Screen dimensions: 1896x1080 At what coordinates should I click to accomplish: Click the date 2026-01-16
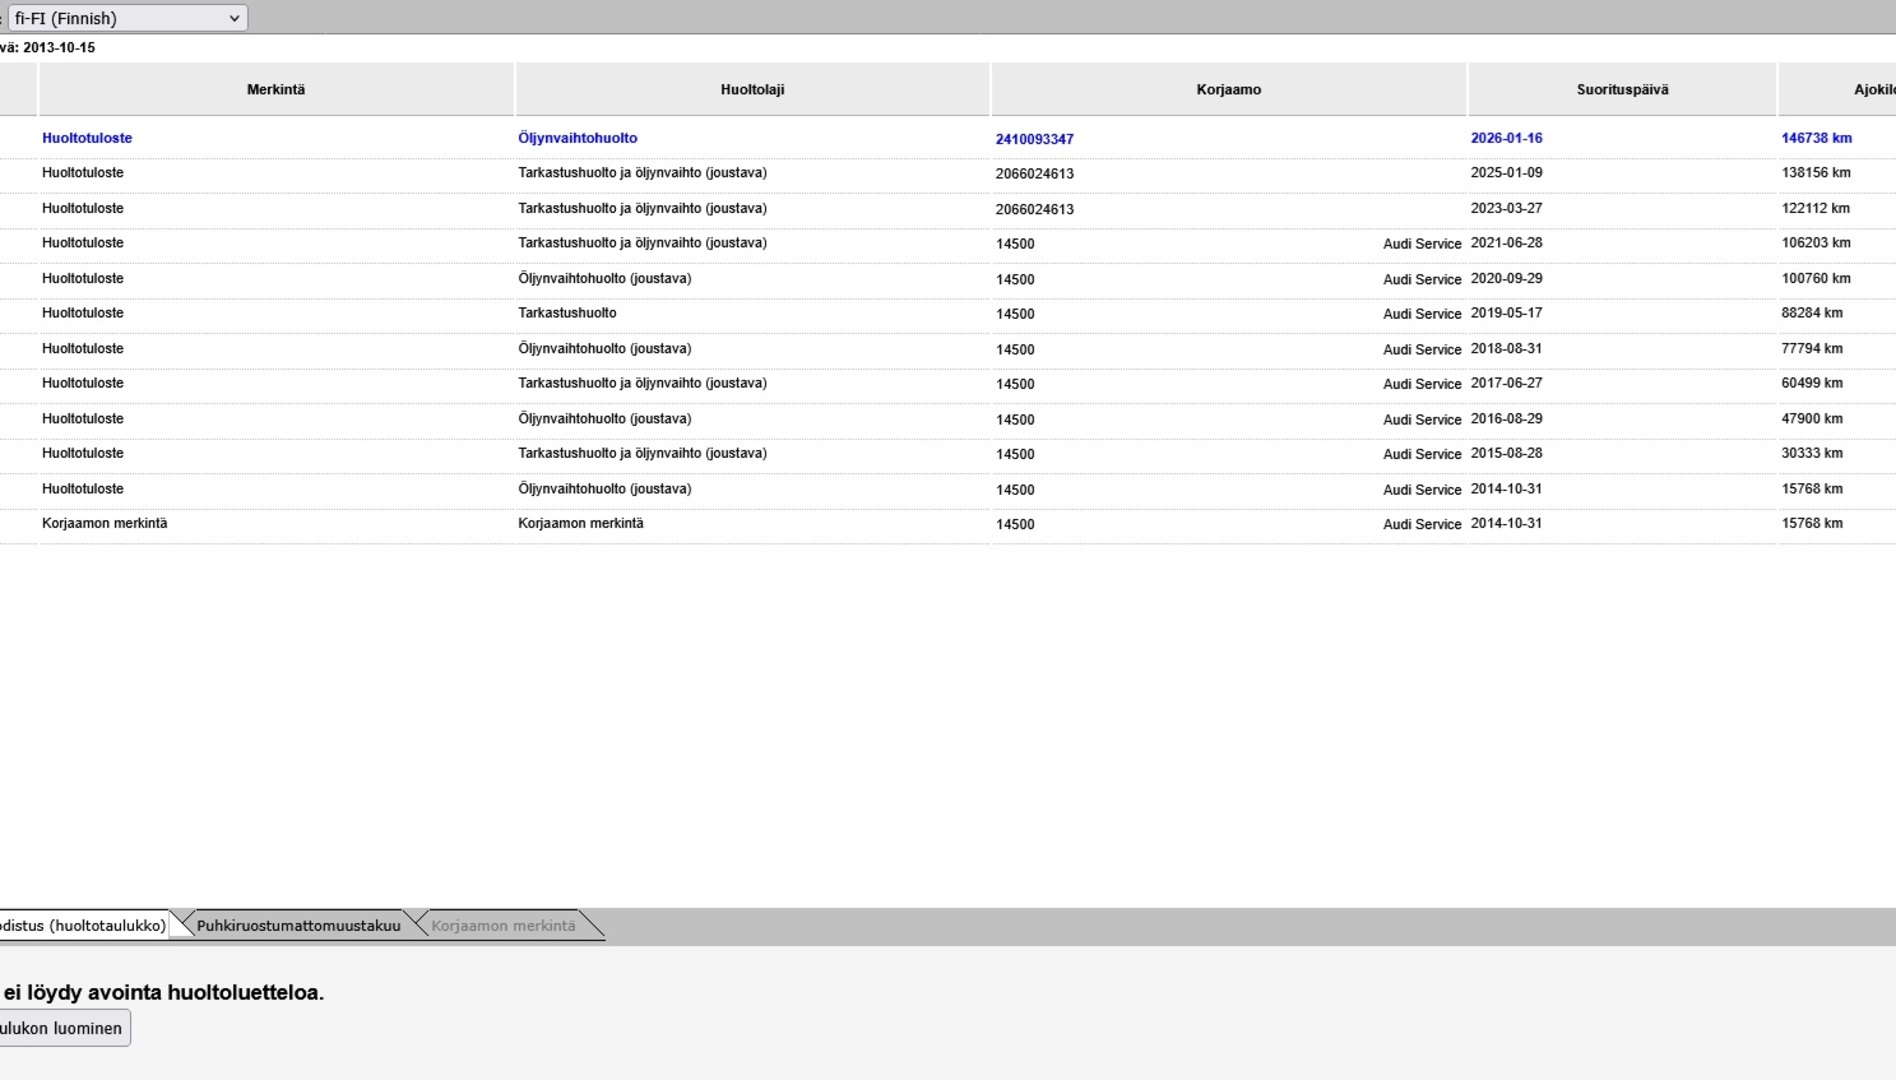tap(1506, 138)
